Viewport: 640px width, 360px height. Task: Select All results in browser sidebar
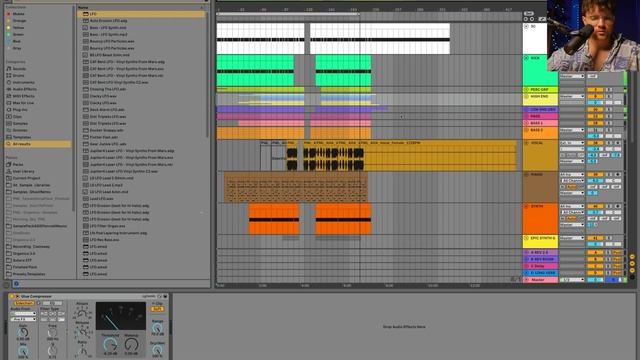[38, 144]
